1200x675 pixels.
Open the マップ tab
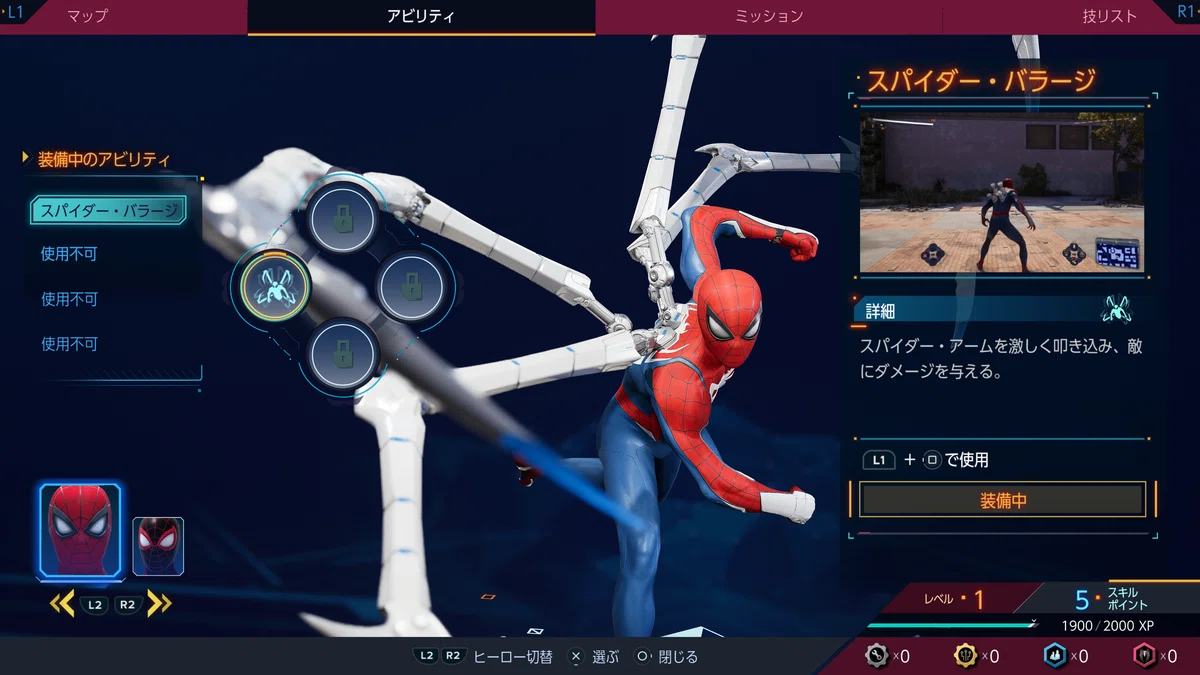click(87, 16)
